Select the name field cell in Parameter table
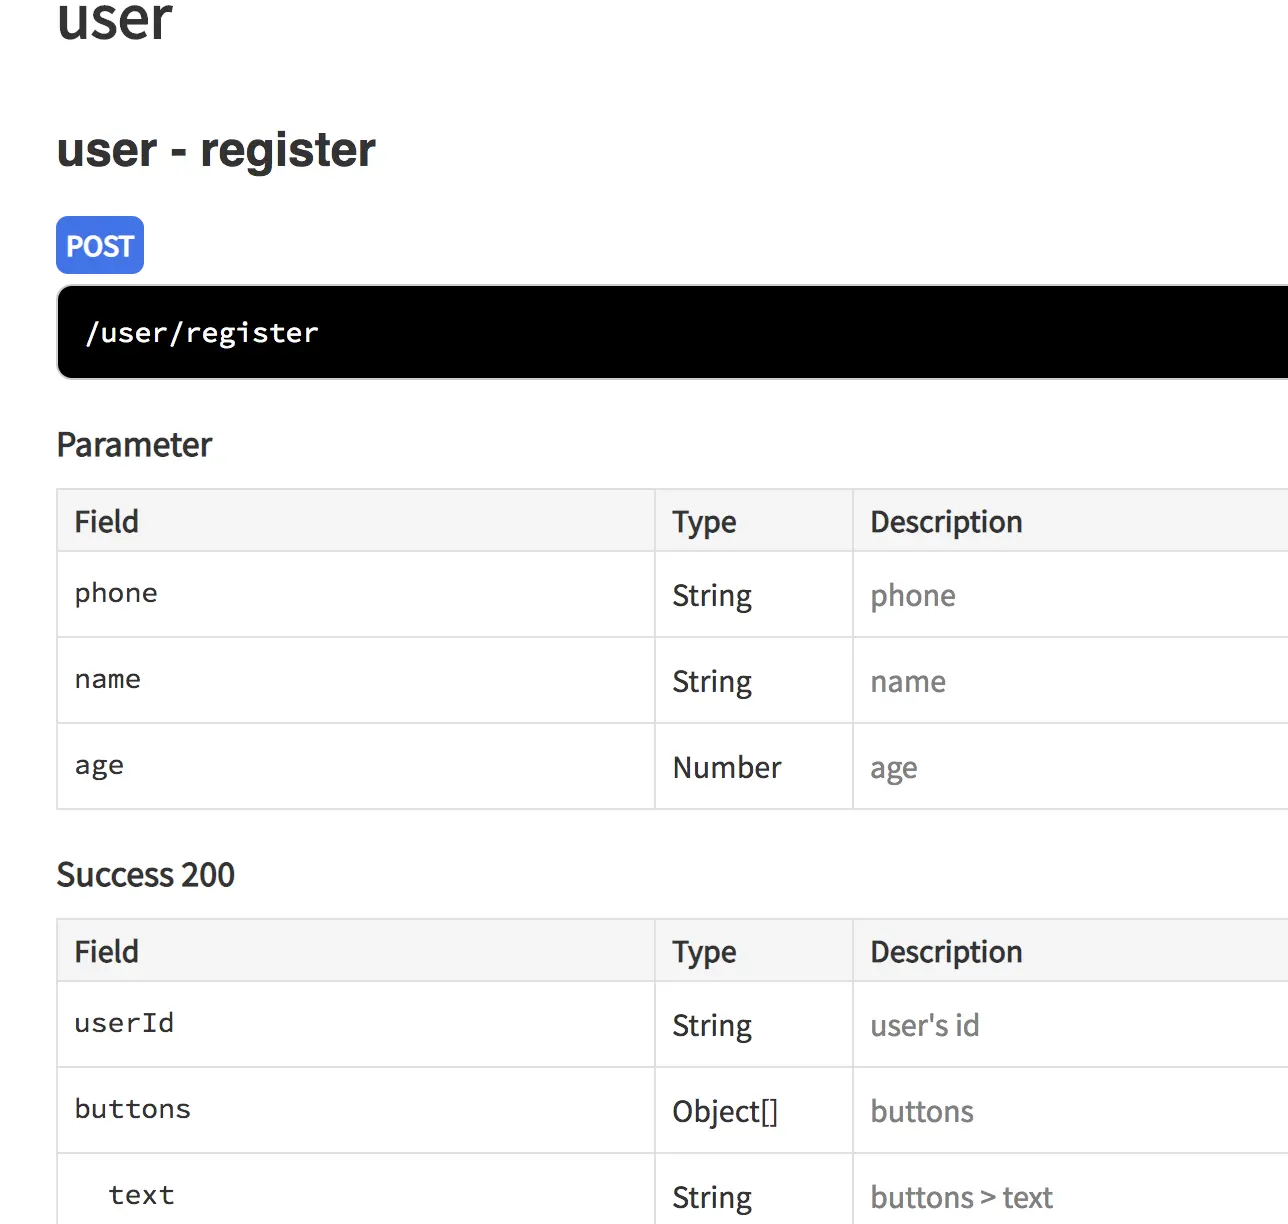Screen dimensions: 1288x1224 pos(108,679)
